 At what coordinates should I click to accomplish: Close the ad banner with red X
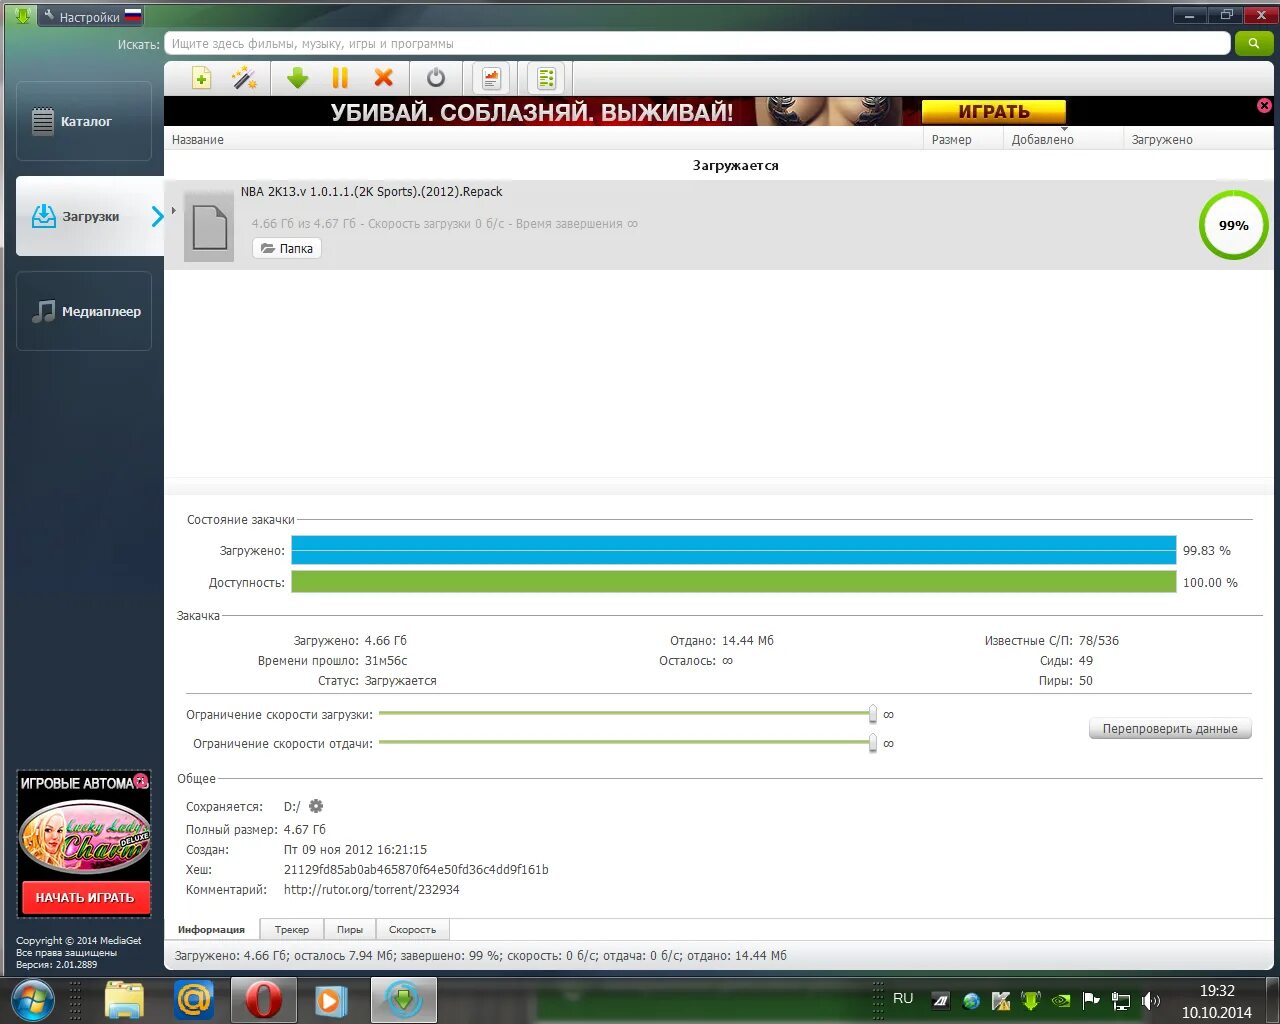coord(1264,105)
